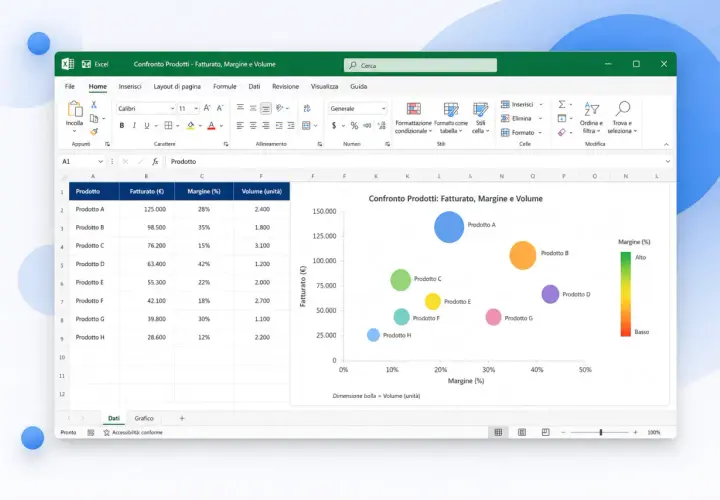Click Formato button in Celle group
The image size is (720, 500).
click(522, 133)
